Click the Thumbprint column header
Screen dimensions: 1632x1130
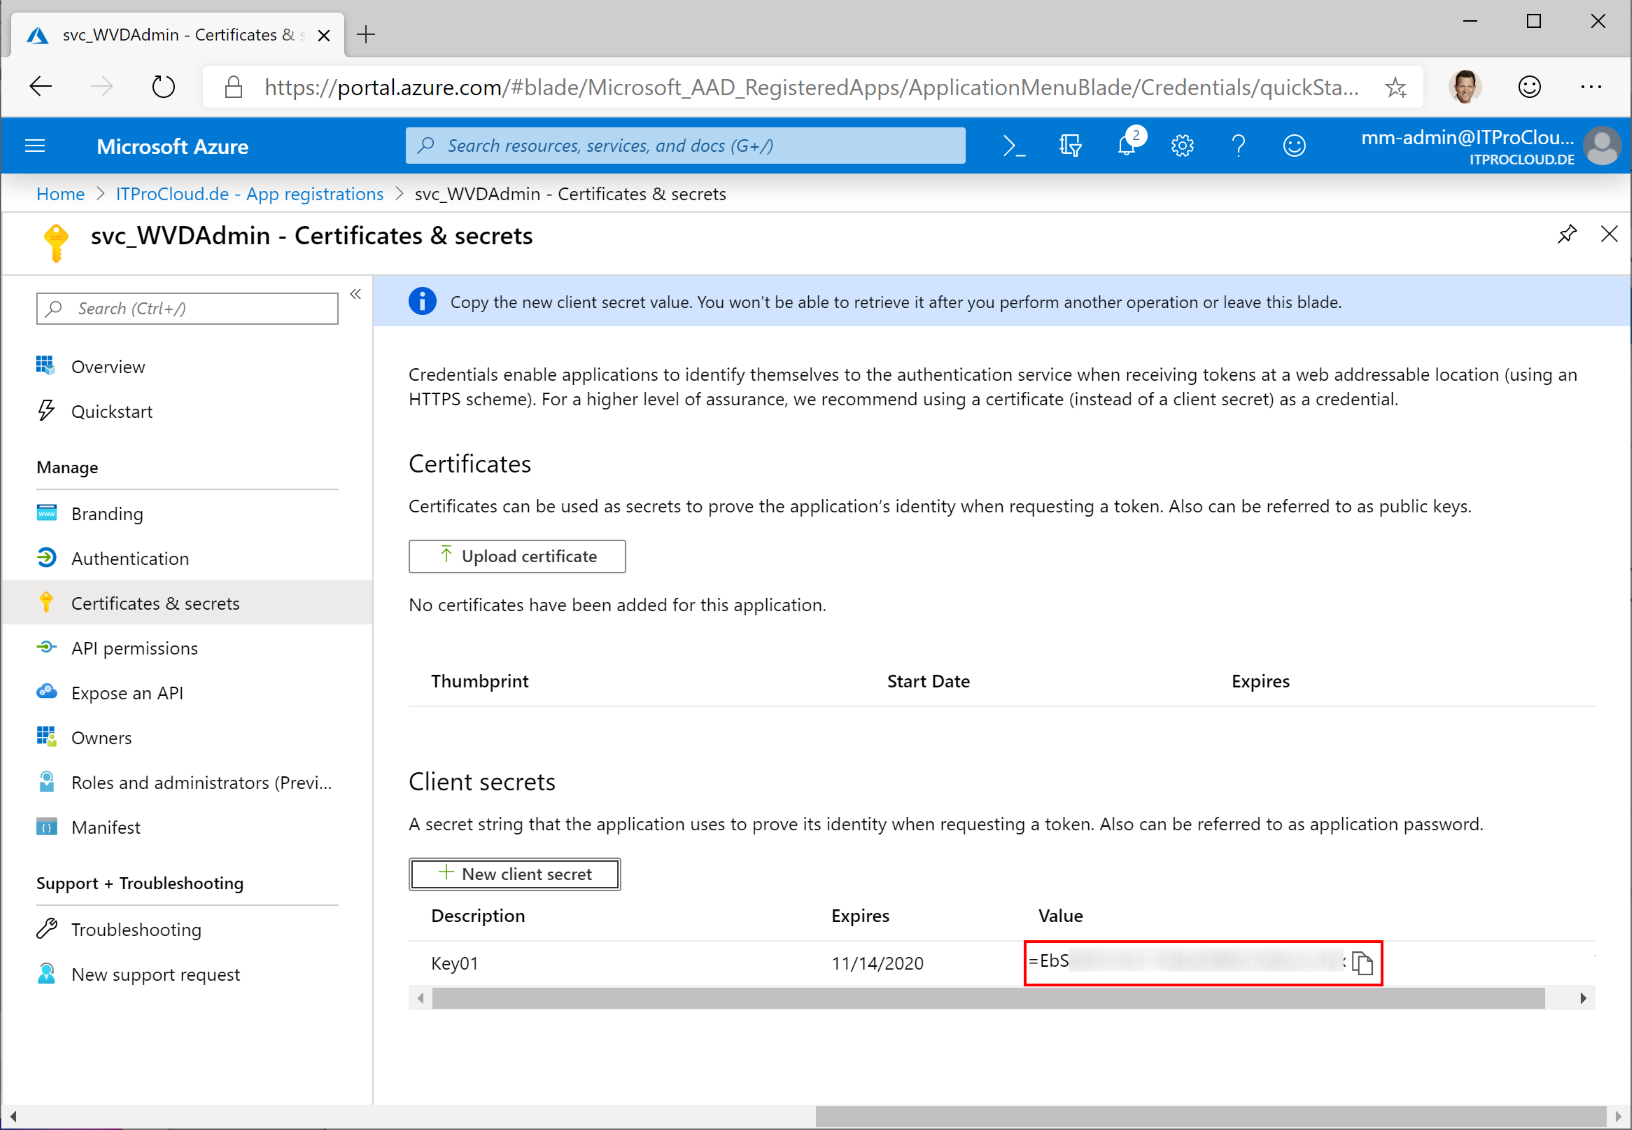click(x=480, y=681)
